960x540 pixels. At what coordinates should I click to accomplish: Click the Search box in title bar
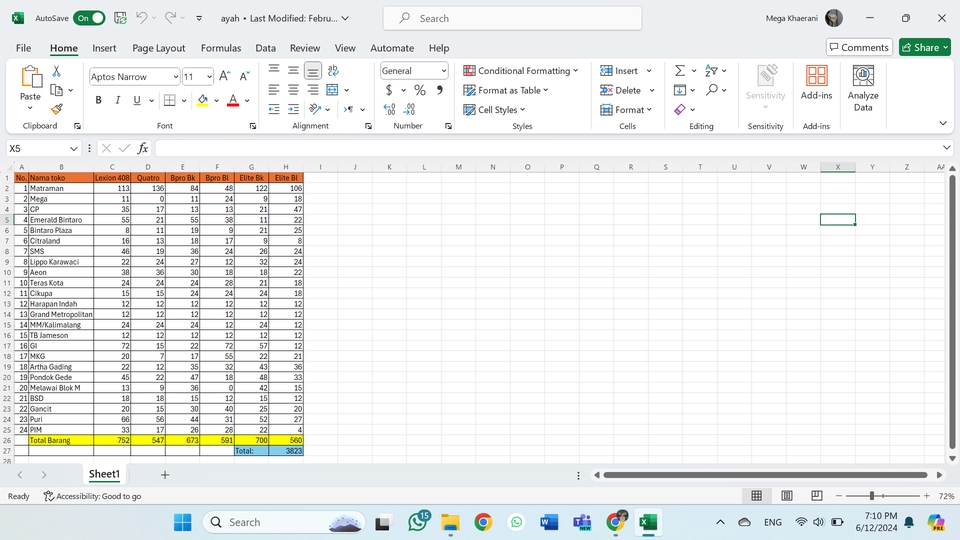(x=512, y=18)
